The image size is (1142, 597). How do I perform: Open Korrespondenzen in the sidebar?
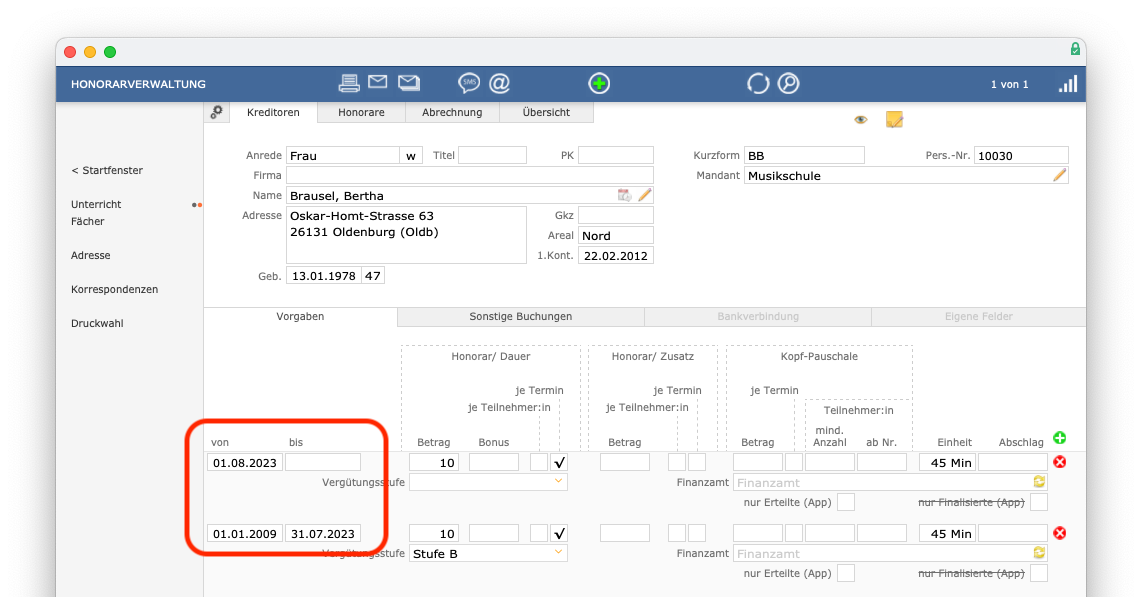click(114, 290)
